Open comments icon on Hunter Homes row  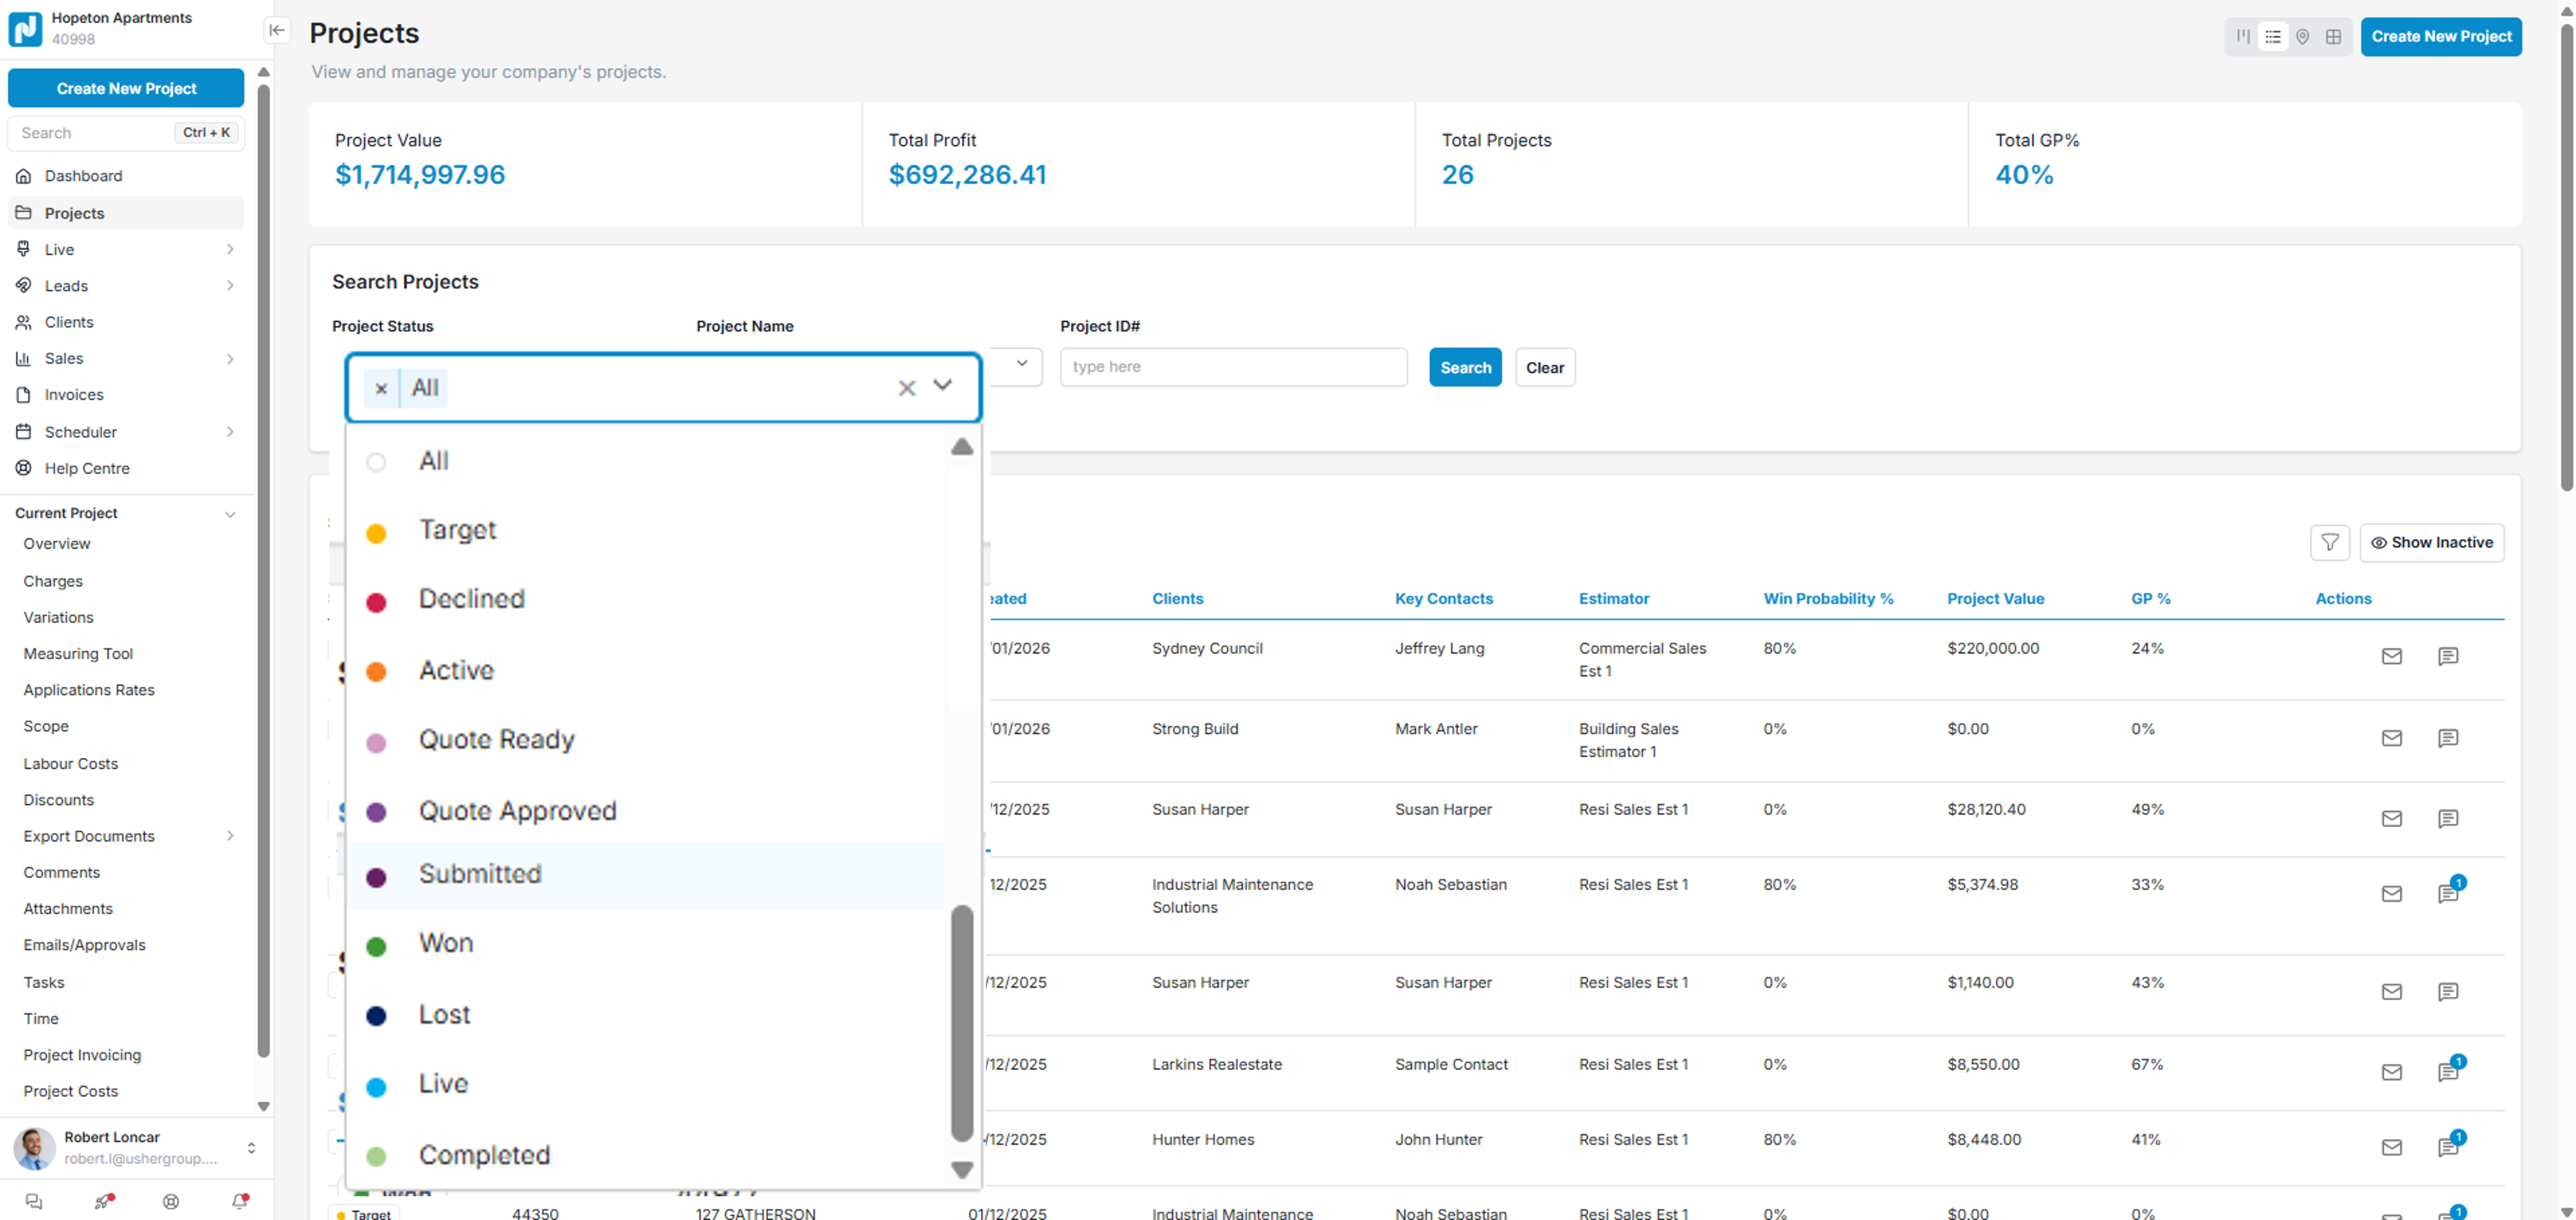click(x=2447, y=1146)
